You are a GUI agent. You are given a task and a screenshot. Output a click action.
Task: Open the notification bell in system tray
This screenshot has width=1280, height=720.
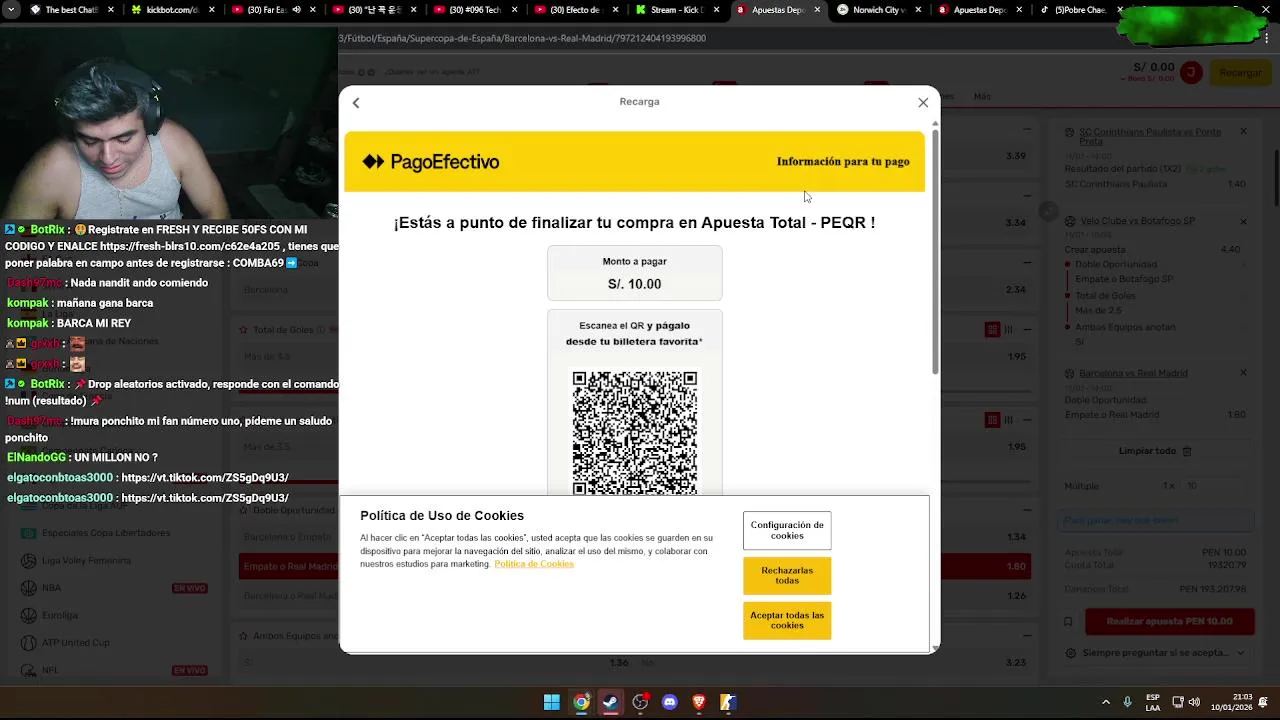point(1264,702)
